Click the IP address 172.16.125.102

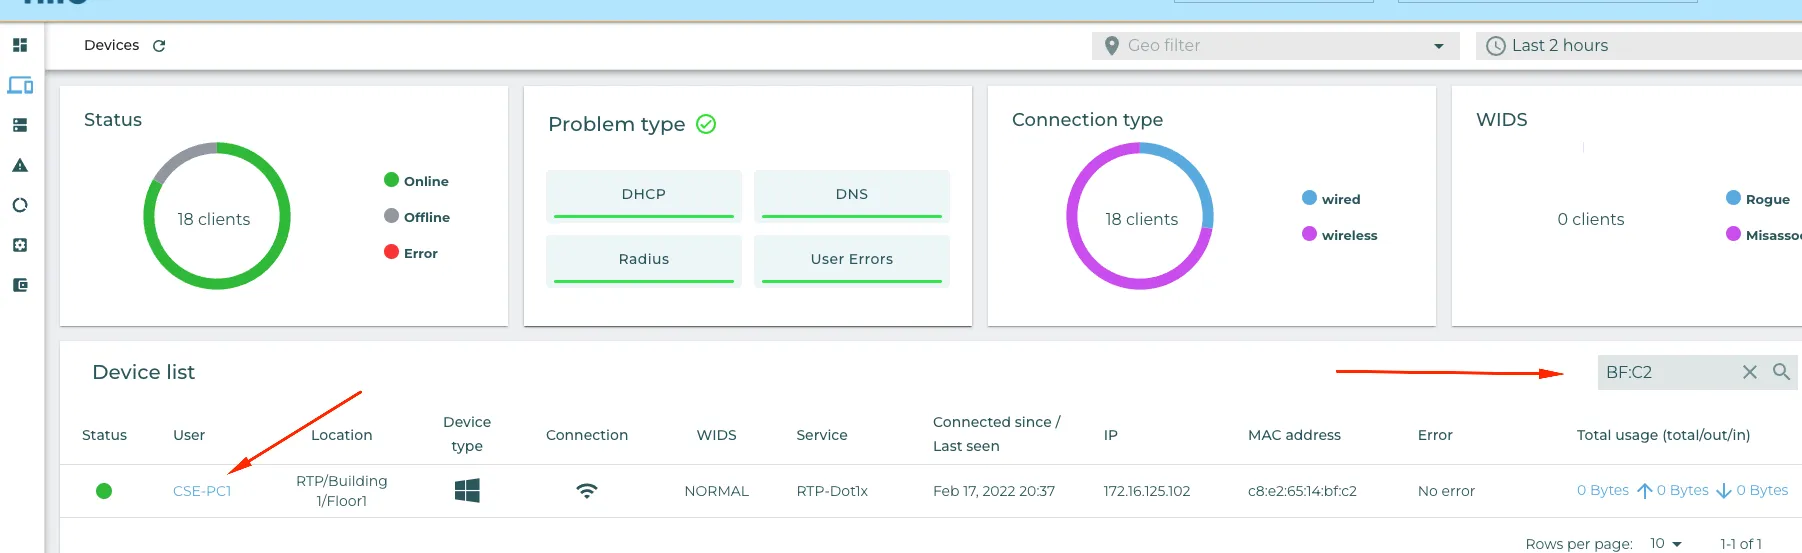[1147, 491]
